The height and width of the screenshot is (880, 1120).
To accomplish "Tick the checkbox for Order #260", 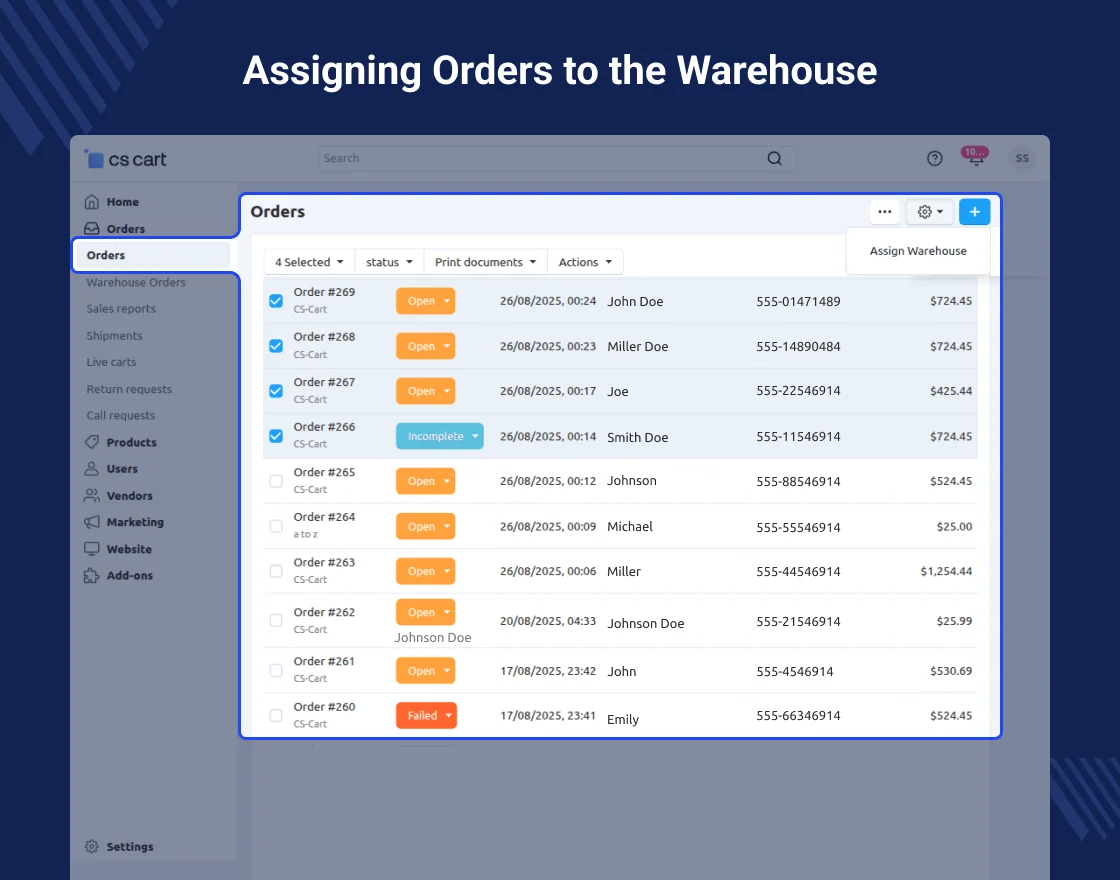I will tap(276, 715).
